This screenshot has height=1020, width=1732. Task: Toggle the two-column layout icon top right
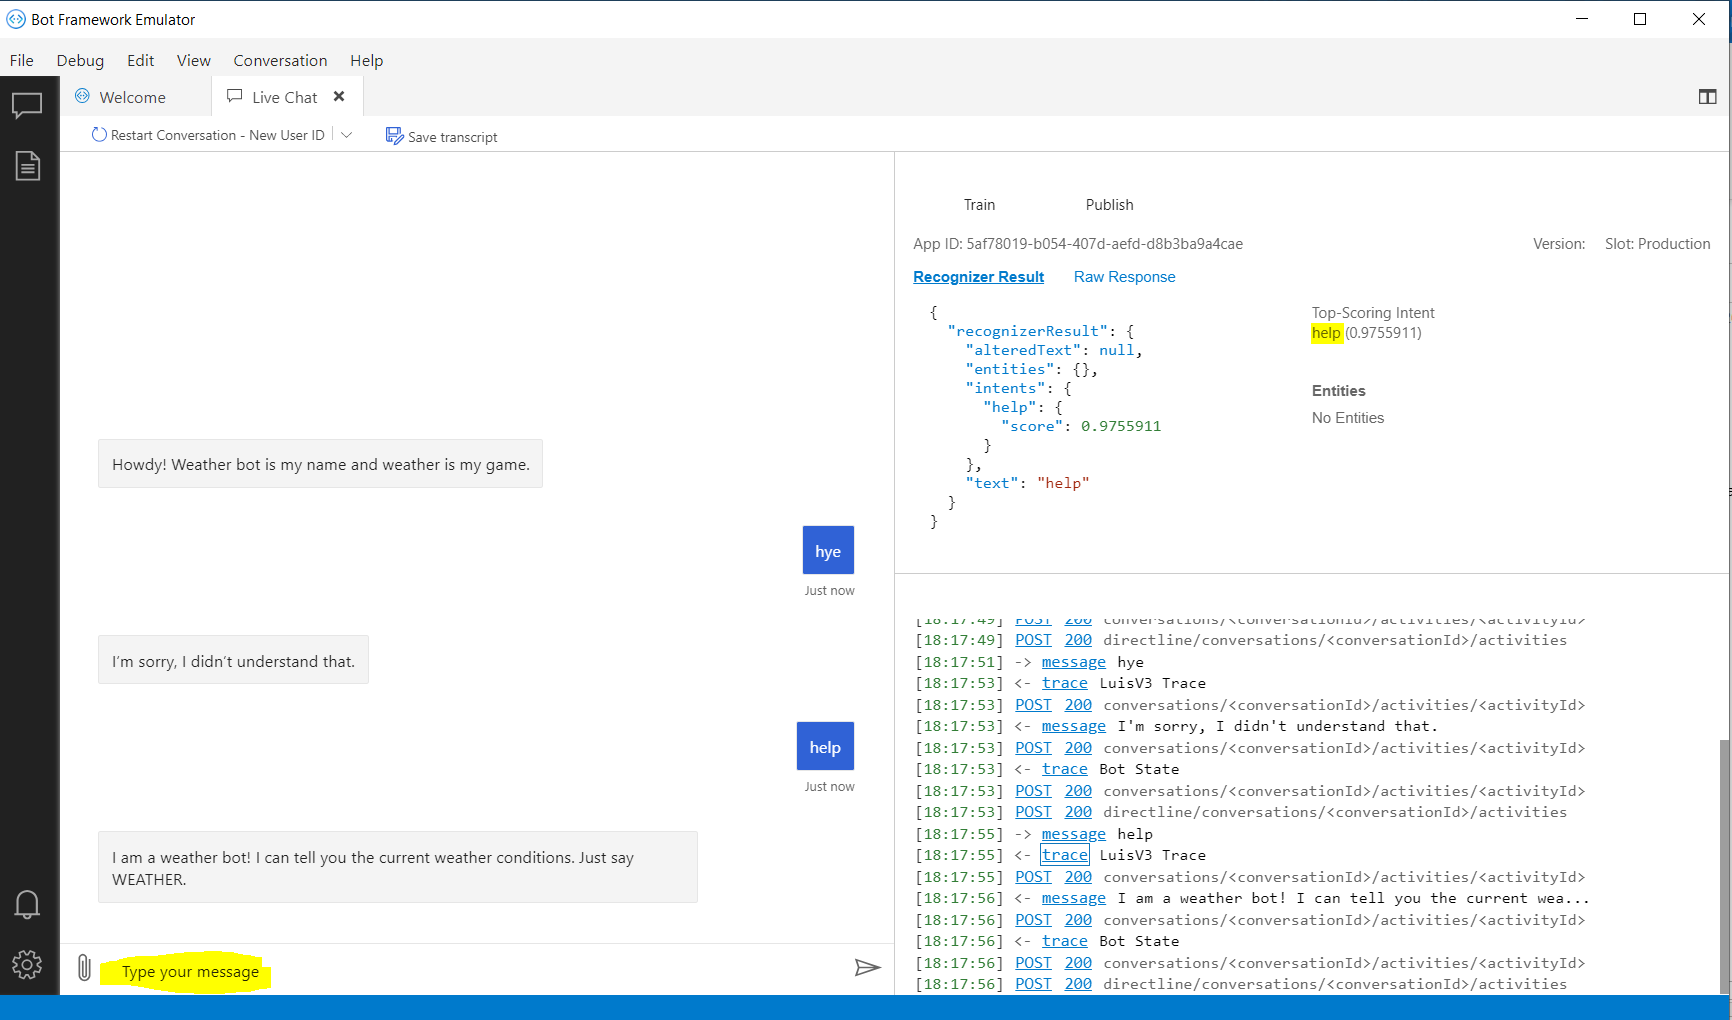pos(1707,96)
